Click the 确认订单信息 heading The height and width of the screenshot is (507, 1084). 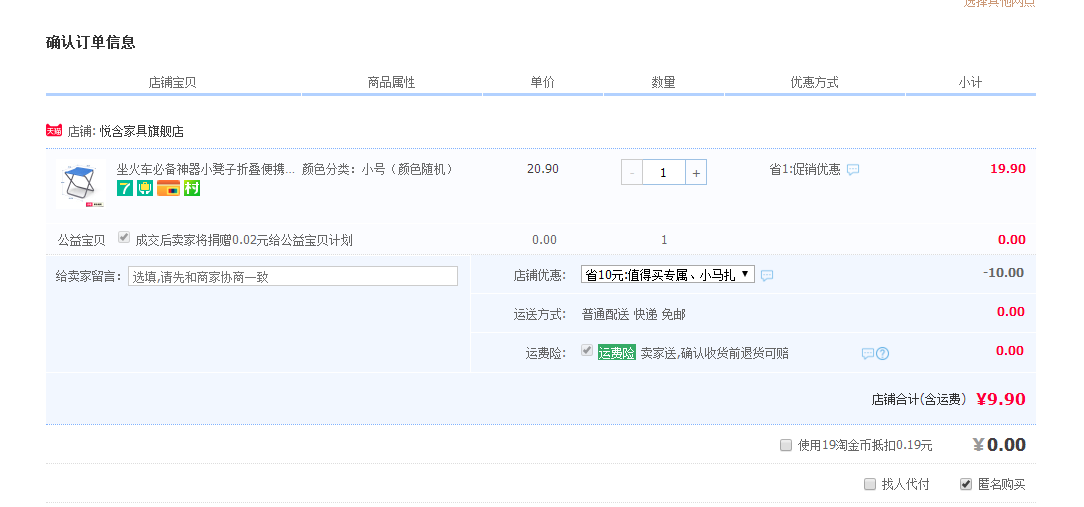pos(91,42)
